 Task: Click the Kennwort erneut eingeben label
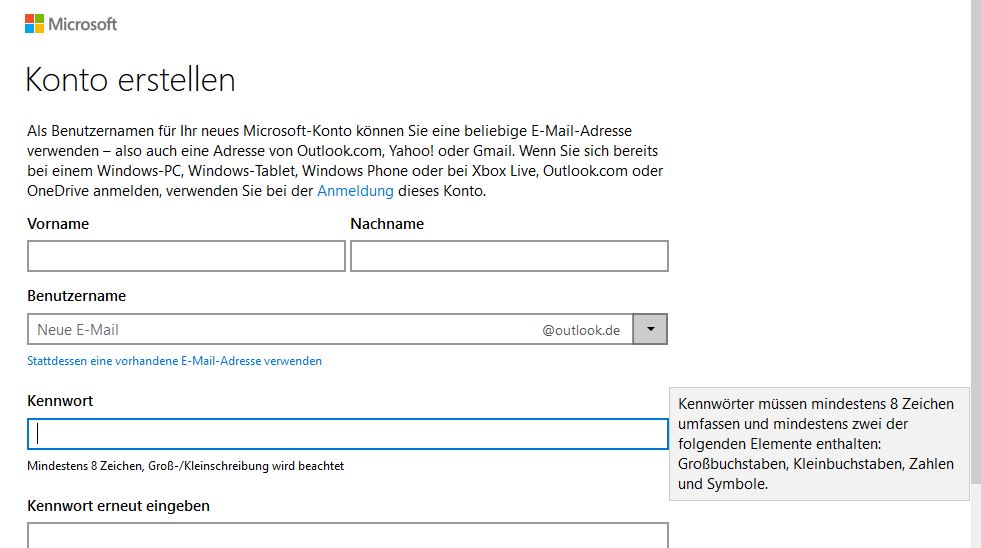pos(118,506)
